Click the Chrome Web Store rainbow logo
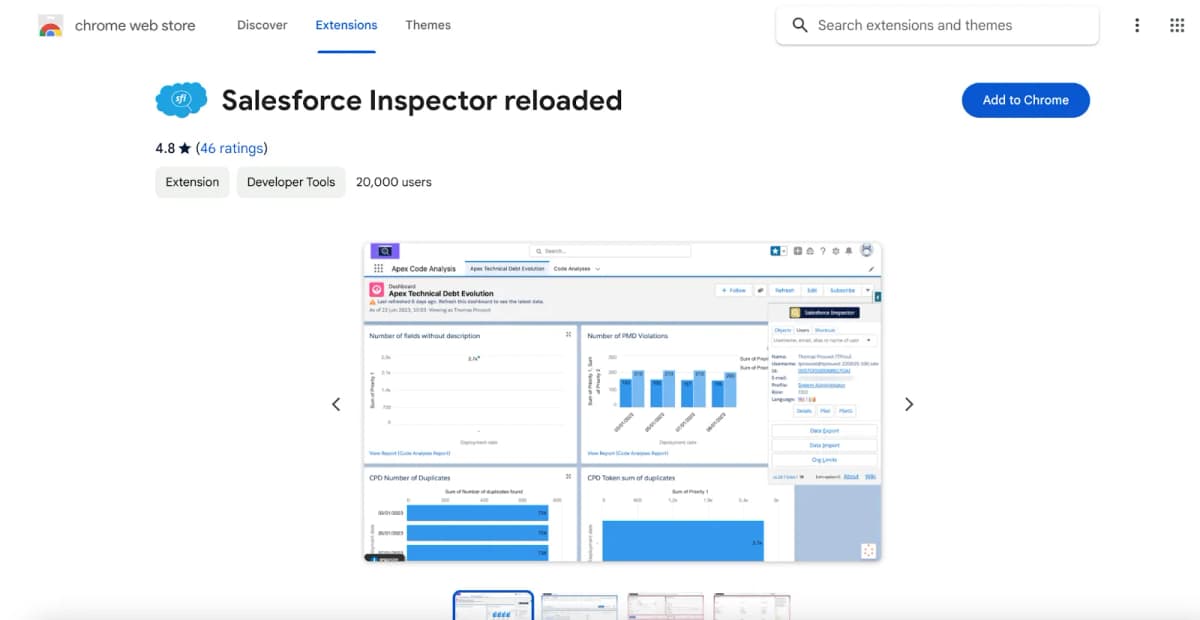The width and height of the screenshot is (1200, 620). pyautogui.click(x=51, y=26)
